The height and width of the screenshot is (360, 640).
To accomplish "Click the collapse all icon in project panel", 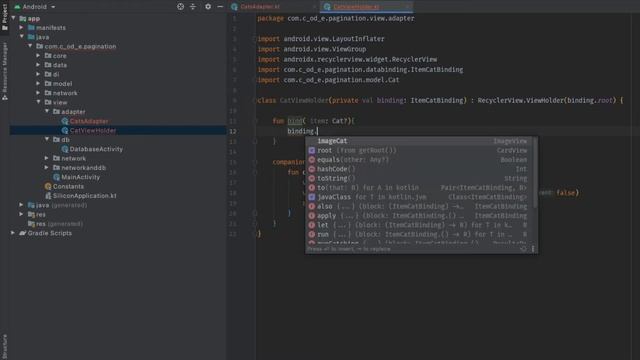I will tap(193, 7).
